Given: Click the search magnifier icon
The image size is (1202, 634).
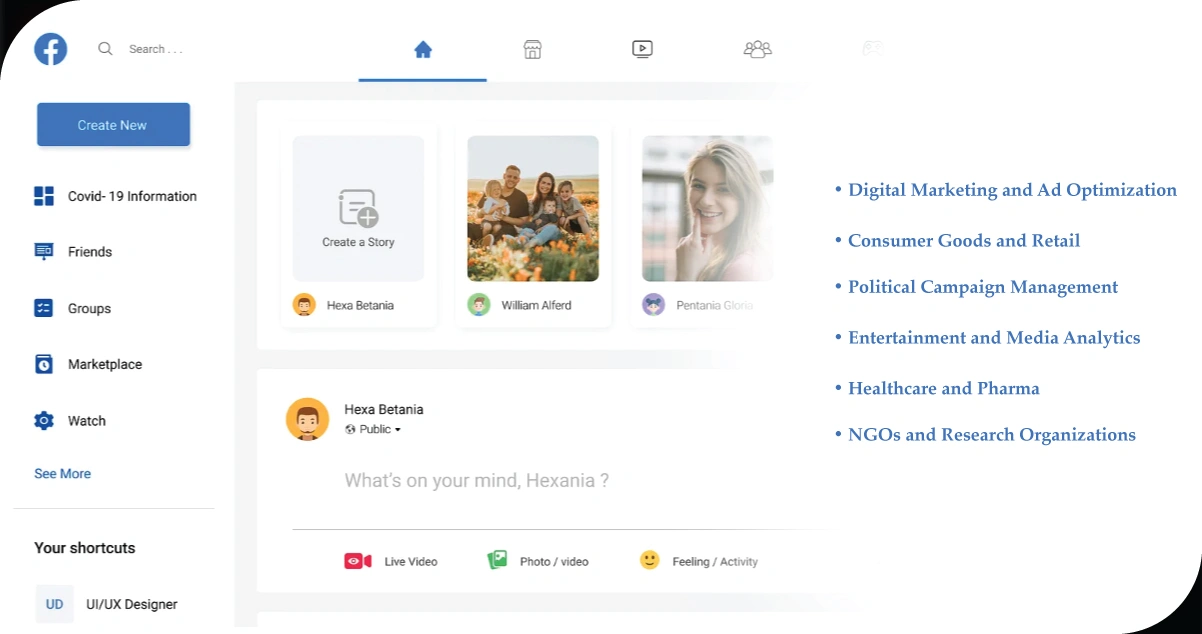Looking at the screenshot, I should 105,49.
